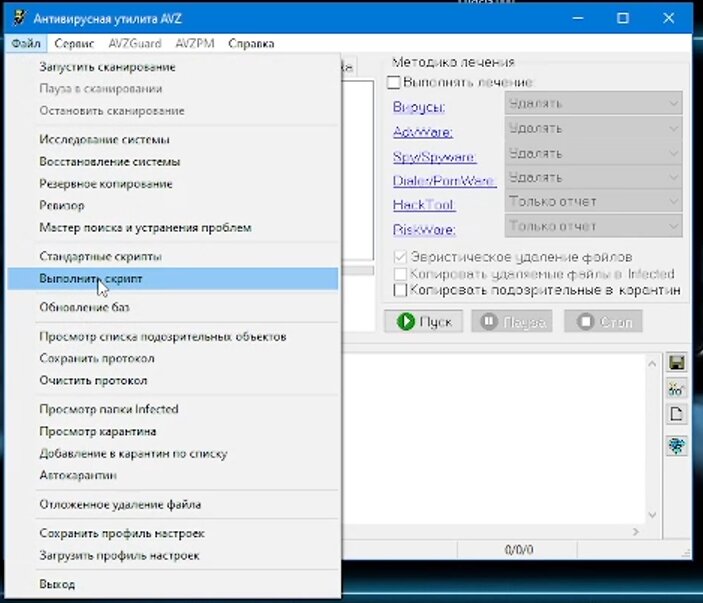703x603 pixels.
Task: Open the RiskWare action dropdown
Action: pos(594,226)
